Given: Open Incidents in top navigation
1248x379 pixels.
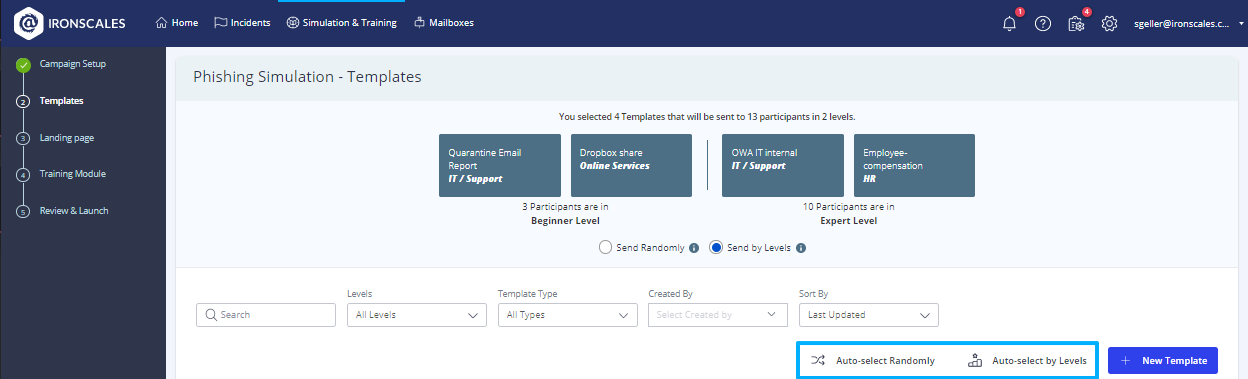Looking at the screenshot, I should (242, 23).
